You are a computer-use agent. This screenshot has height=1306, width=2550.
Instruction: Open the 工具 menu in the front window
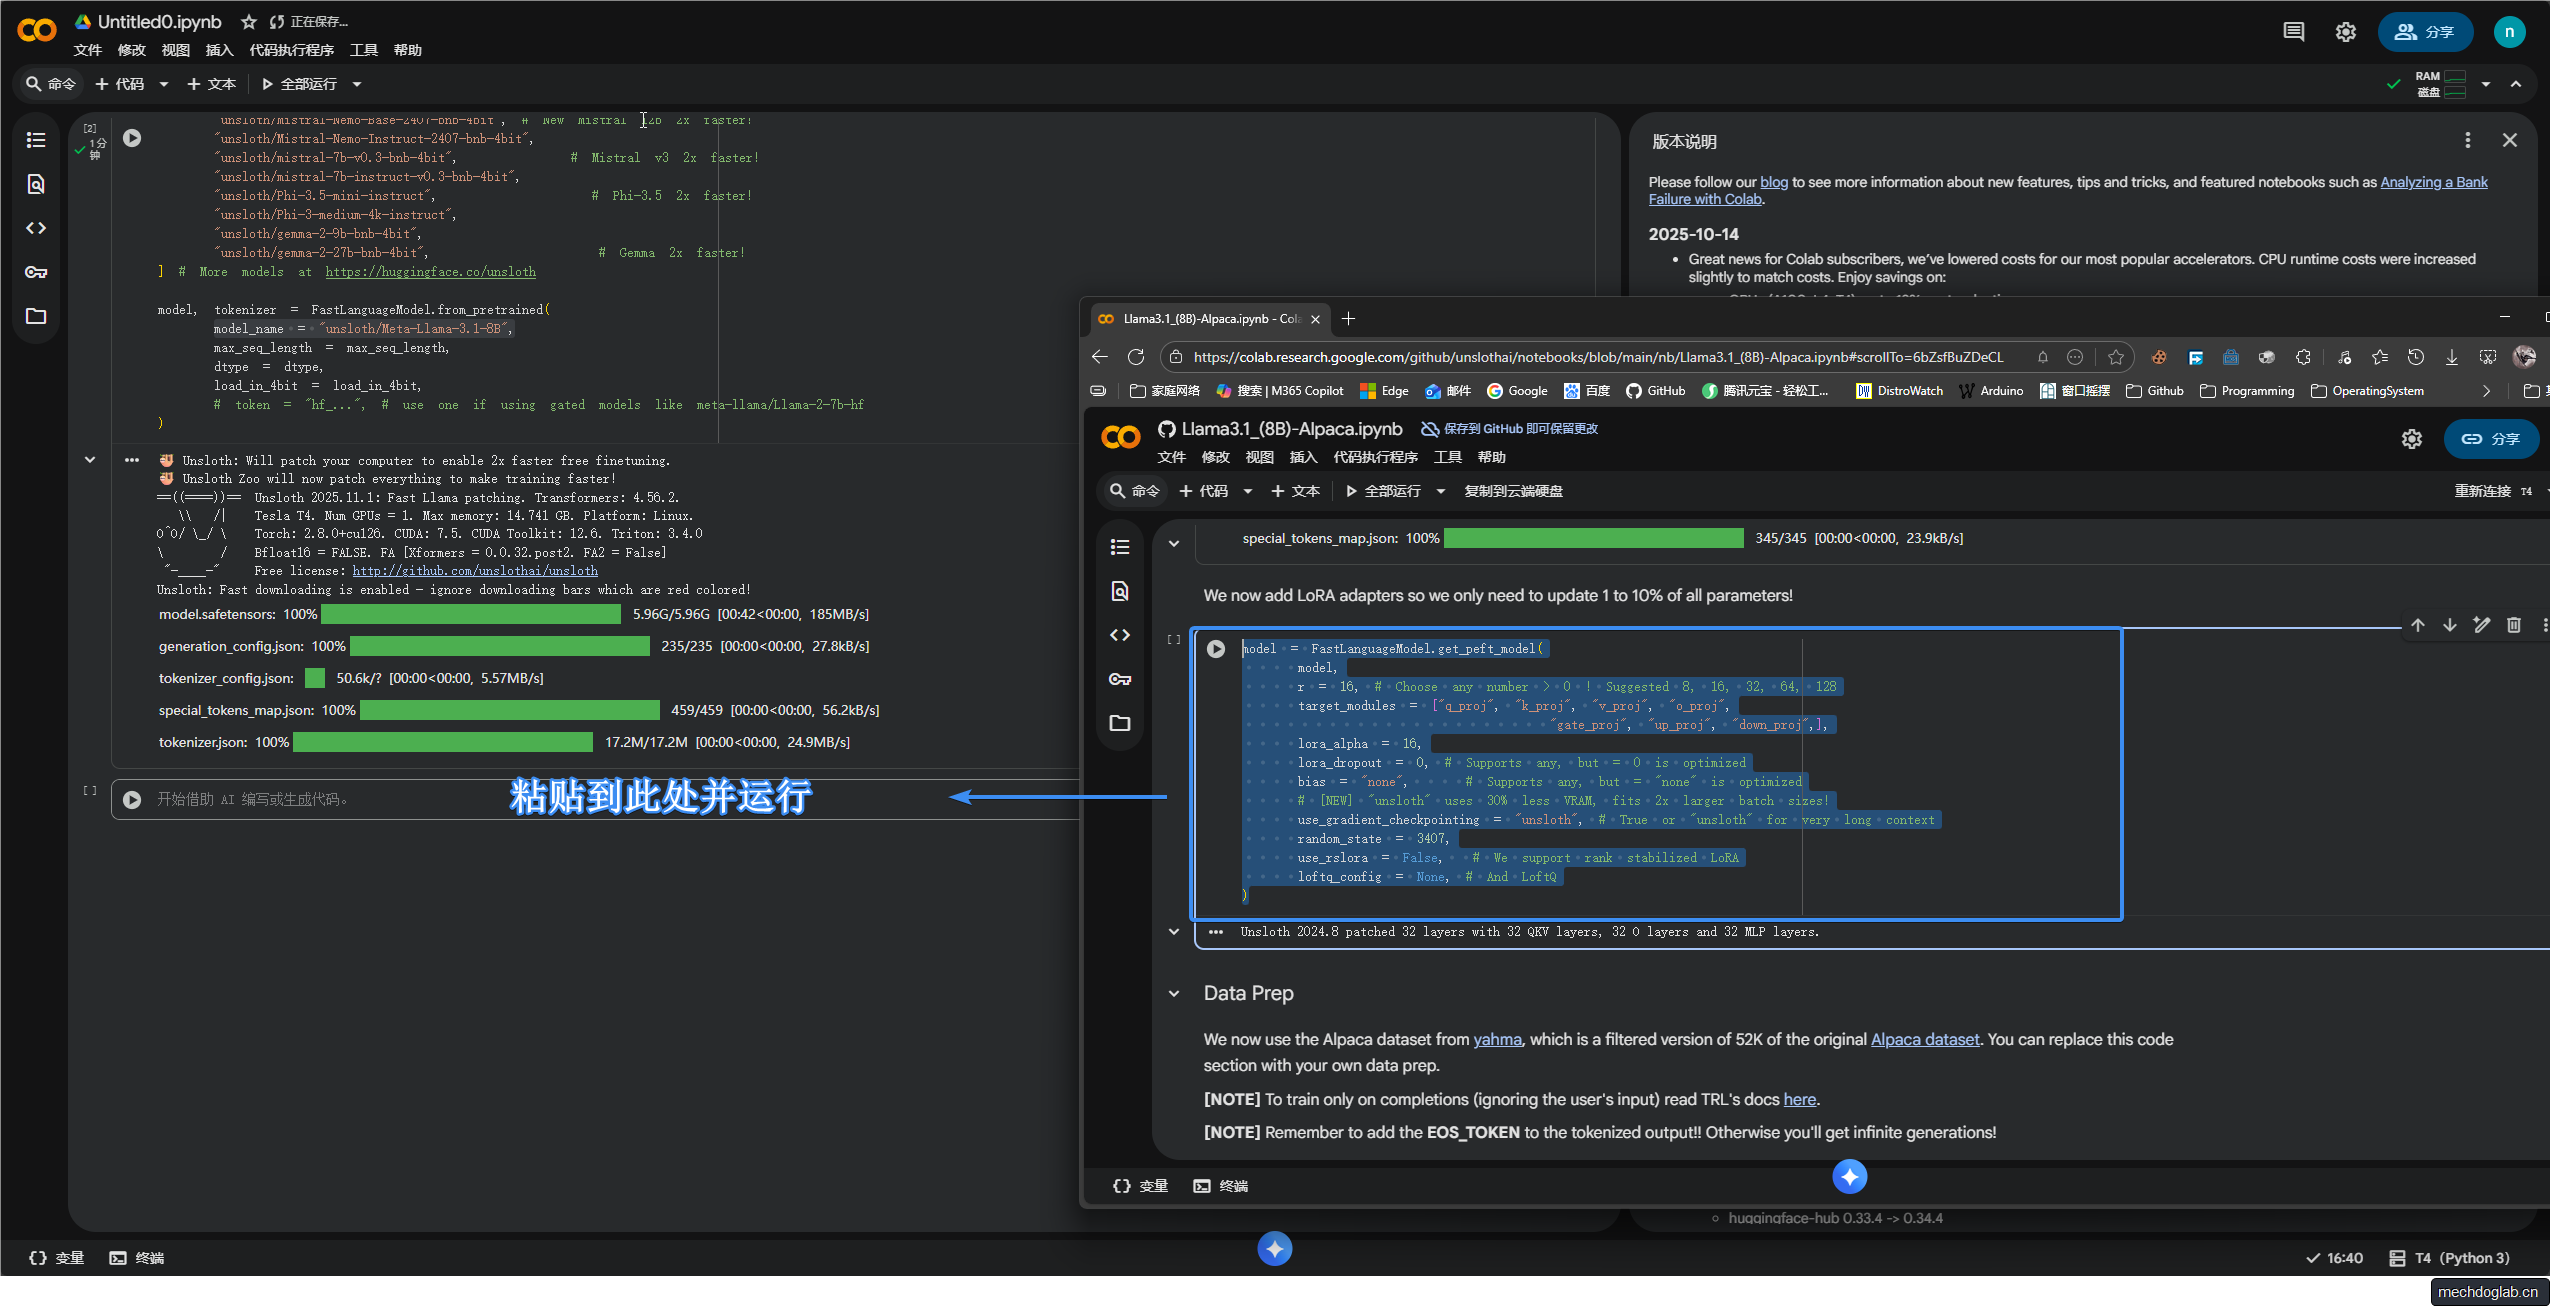pyautogui.click(x=1447, y=457)
